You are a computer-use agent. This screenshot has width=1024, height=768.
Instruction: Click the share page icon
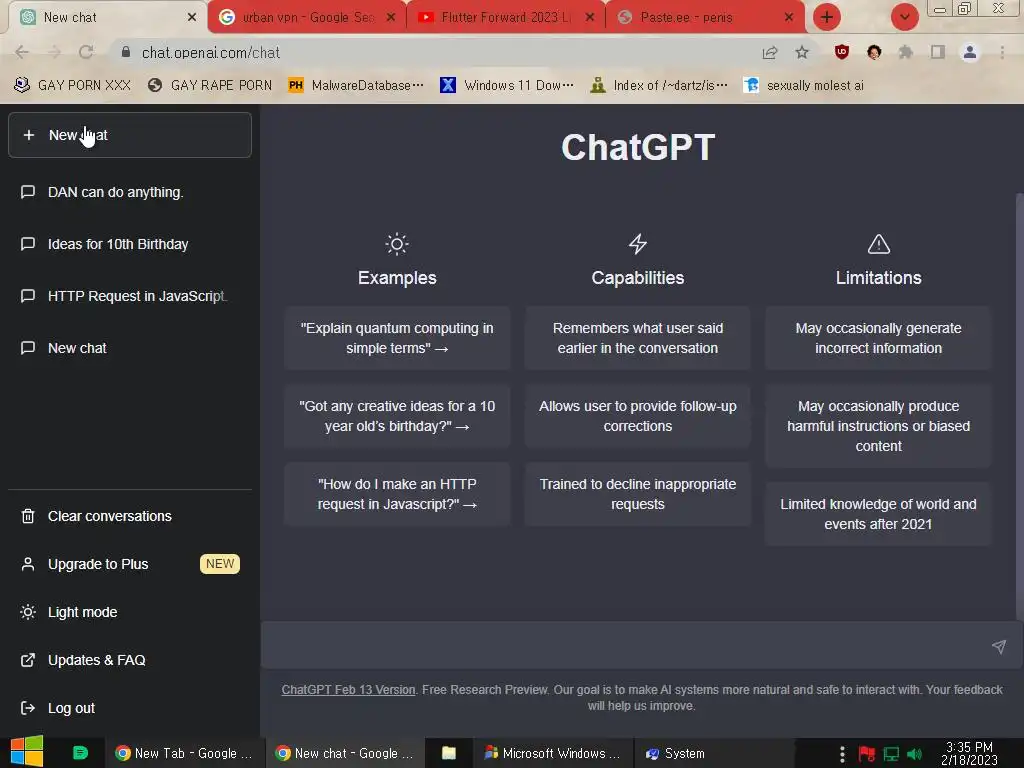click(770, 52)
